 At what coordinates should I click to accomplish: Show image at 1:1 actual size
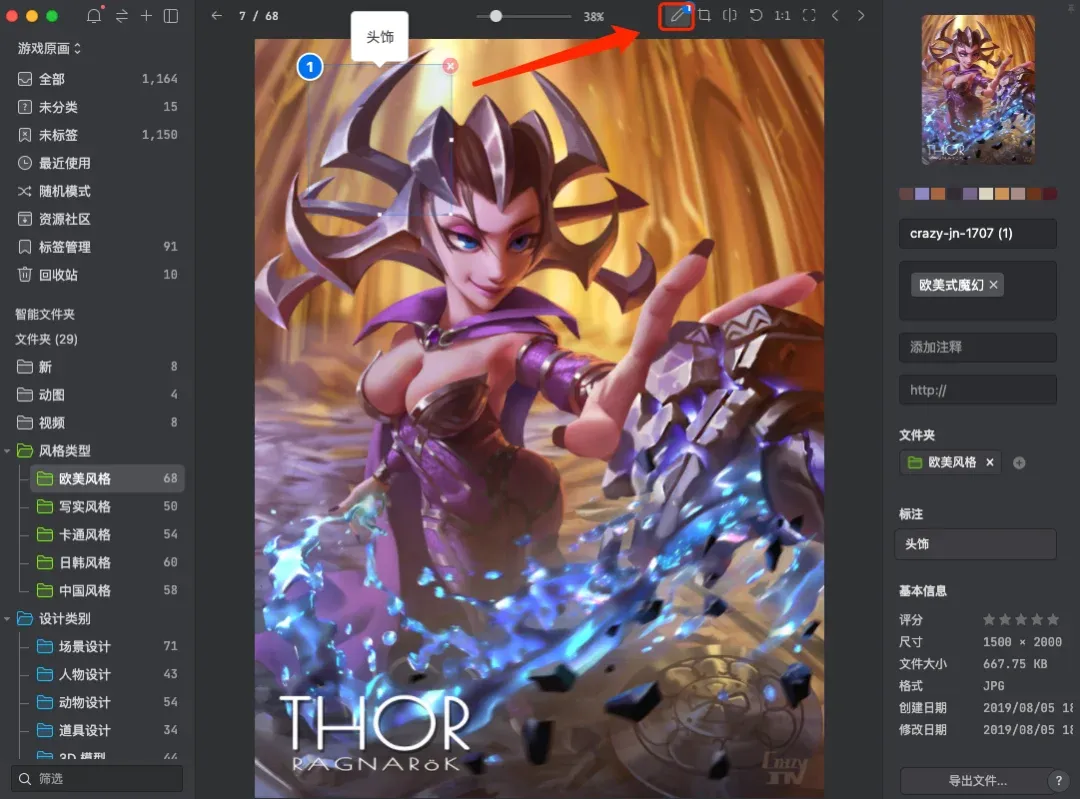(782, 15)
